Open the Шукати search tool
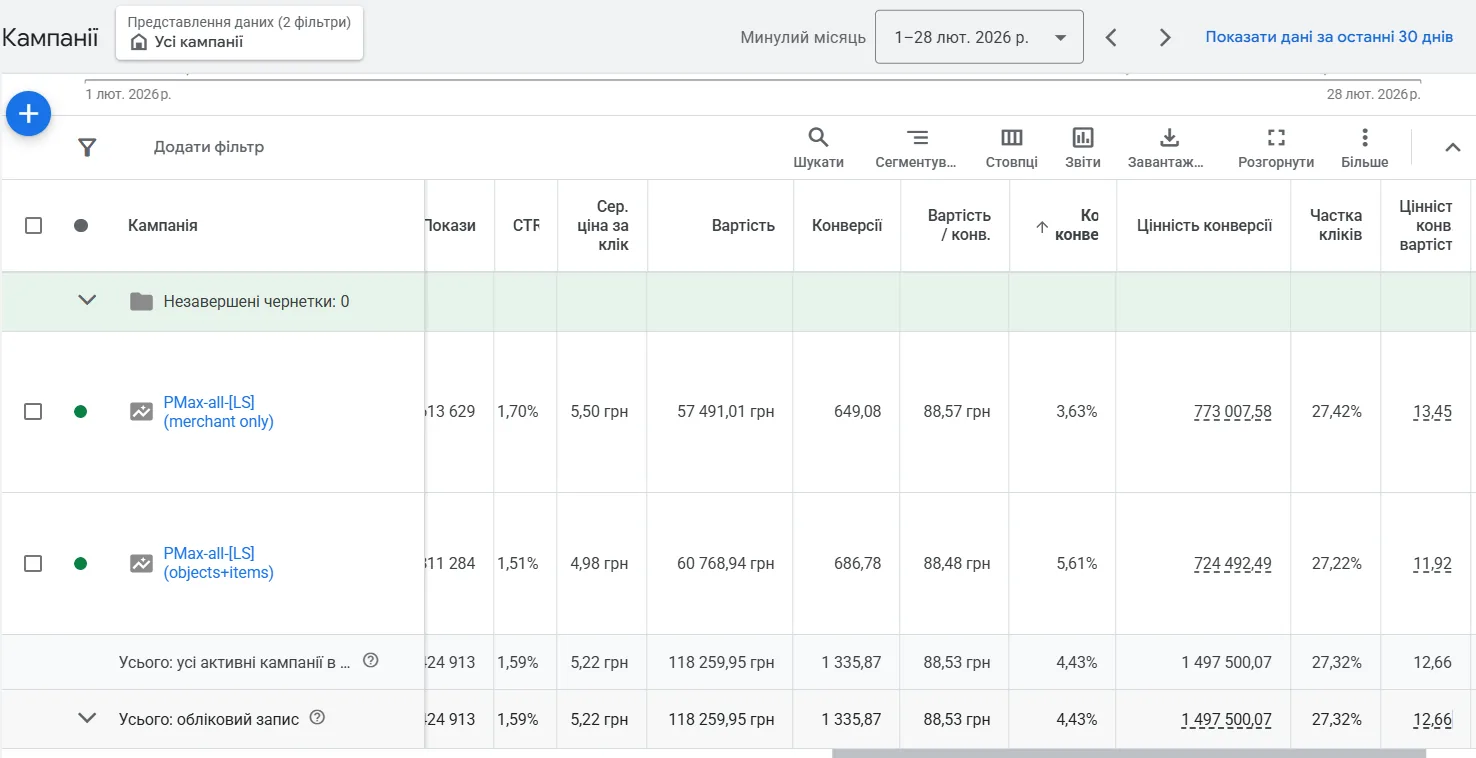Viewport: 1476px width, 758px height. 818,148
